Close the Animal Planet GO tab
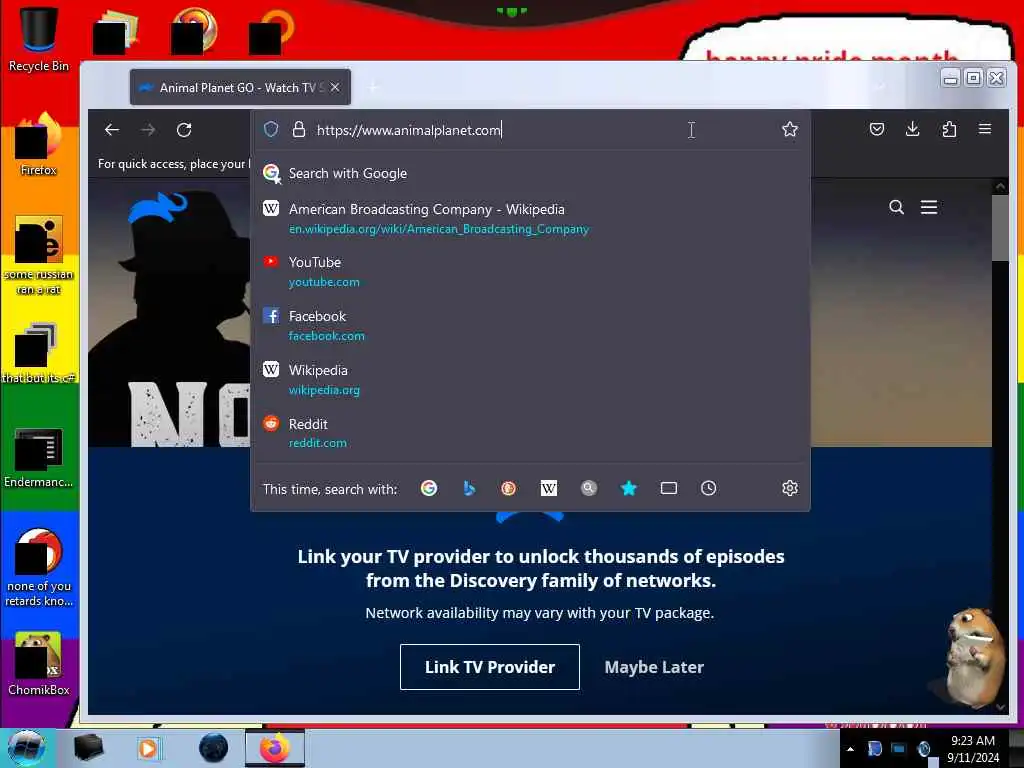Image resolution: width=1024 pixels, height=768 pixels. coord(335,88)
